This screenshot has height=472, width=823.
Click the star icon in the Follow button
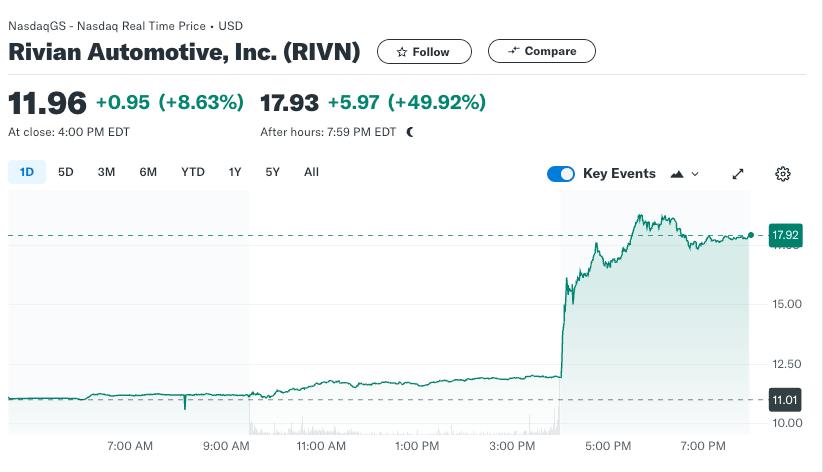click(x=402, y=52)
